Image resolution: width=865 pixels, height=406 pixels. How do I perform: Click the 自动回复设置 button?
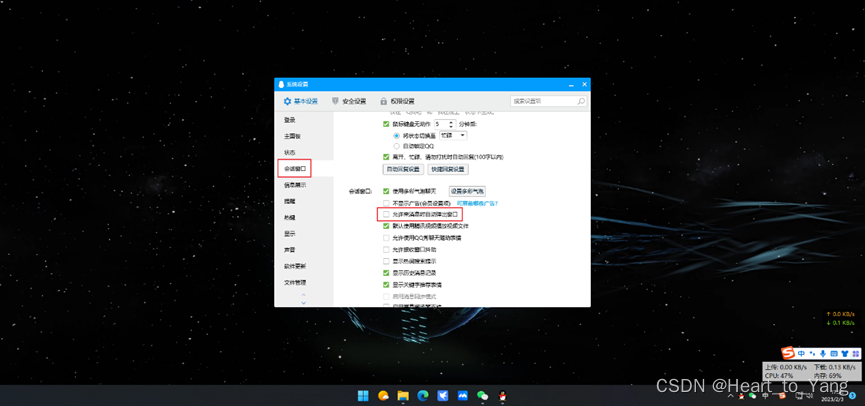pyautogui.click(x=403, y=169)
